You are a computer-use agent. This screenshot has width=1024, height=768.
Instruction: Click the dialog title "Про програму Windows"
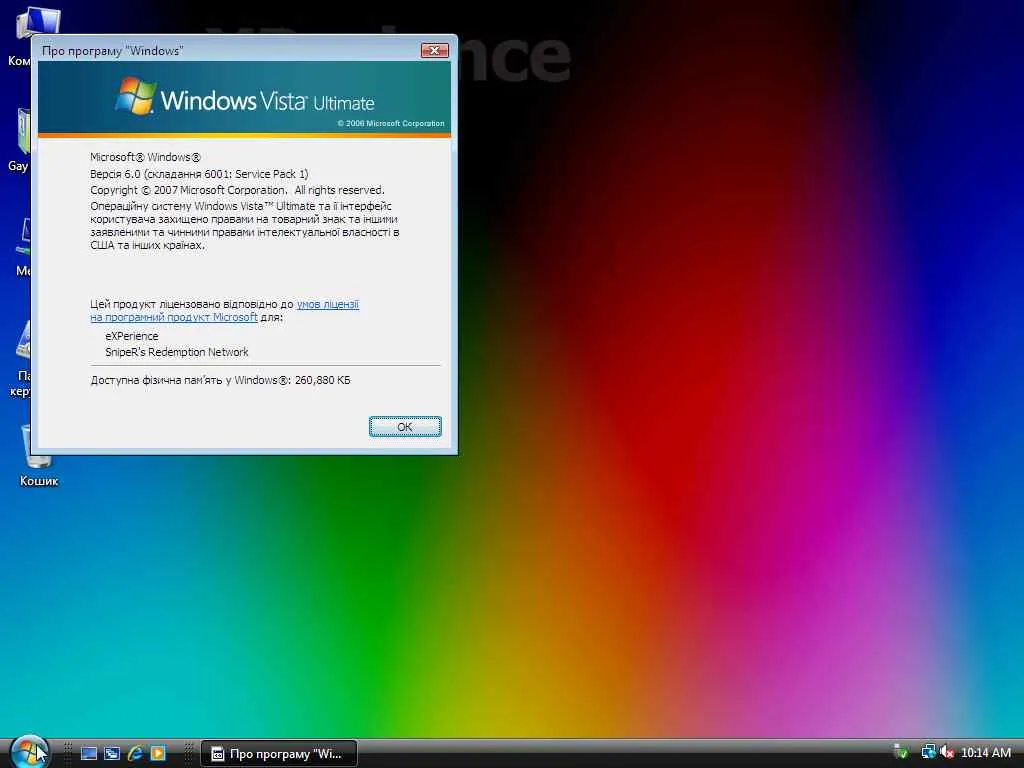click(x=112, y=51)
